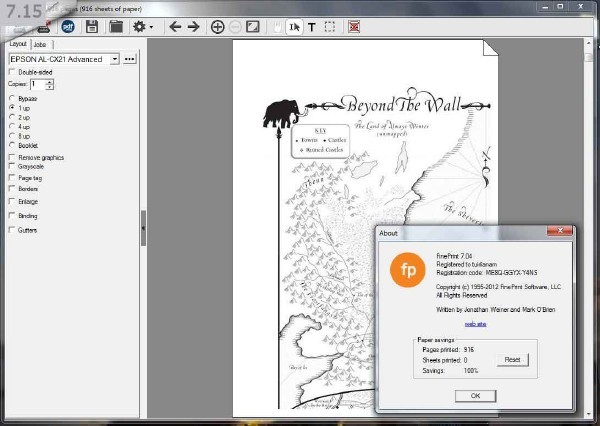Image resolution: width=600 pixels, height=426 pixels.
Task: Switch to the Jobs tab
Action: 40,44
